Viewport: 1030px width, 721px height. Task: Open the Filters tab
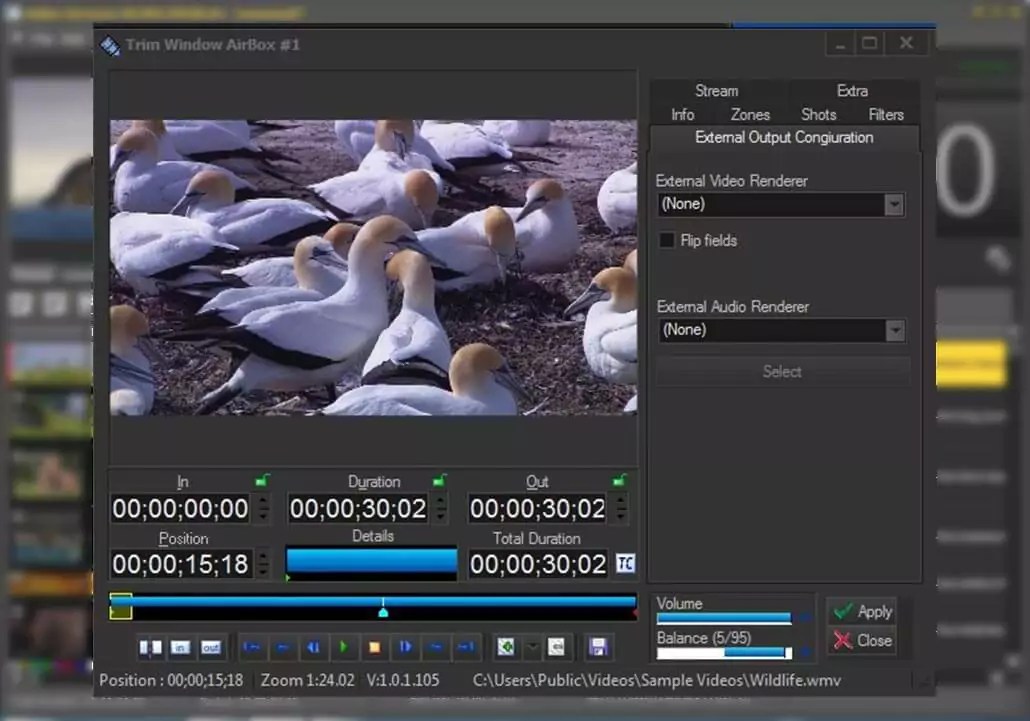(885, 115)
